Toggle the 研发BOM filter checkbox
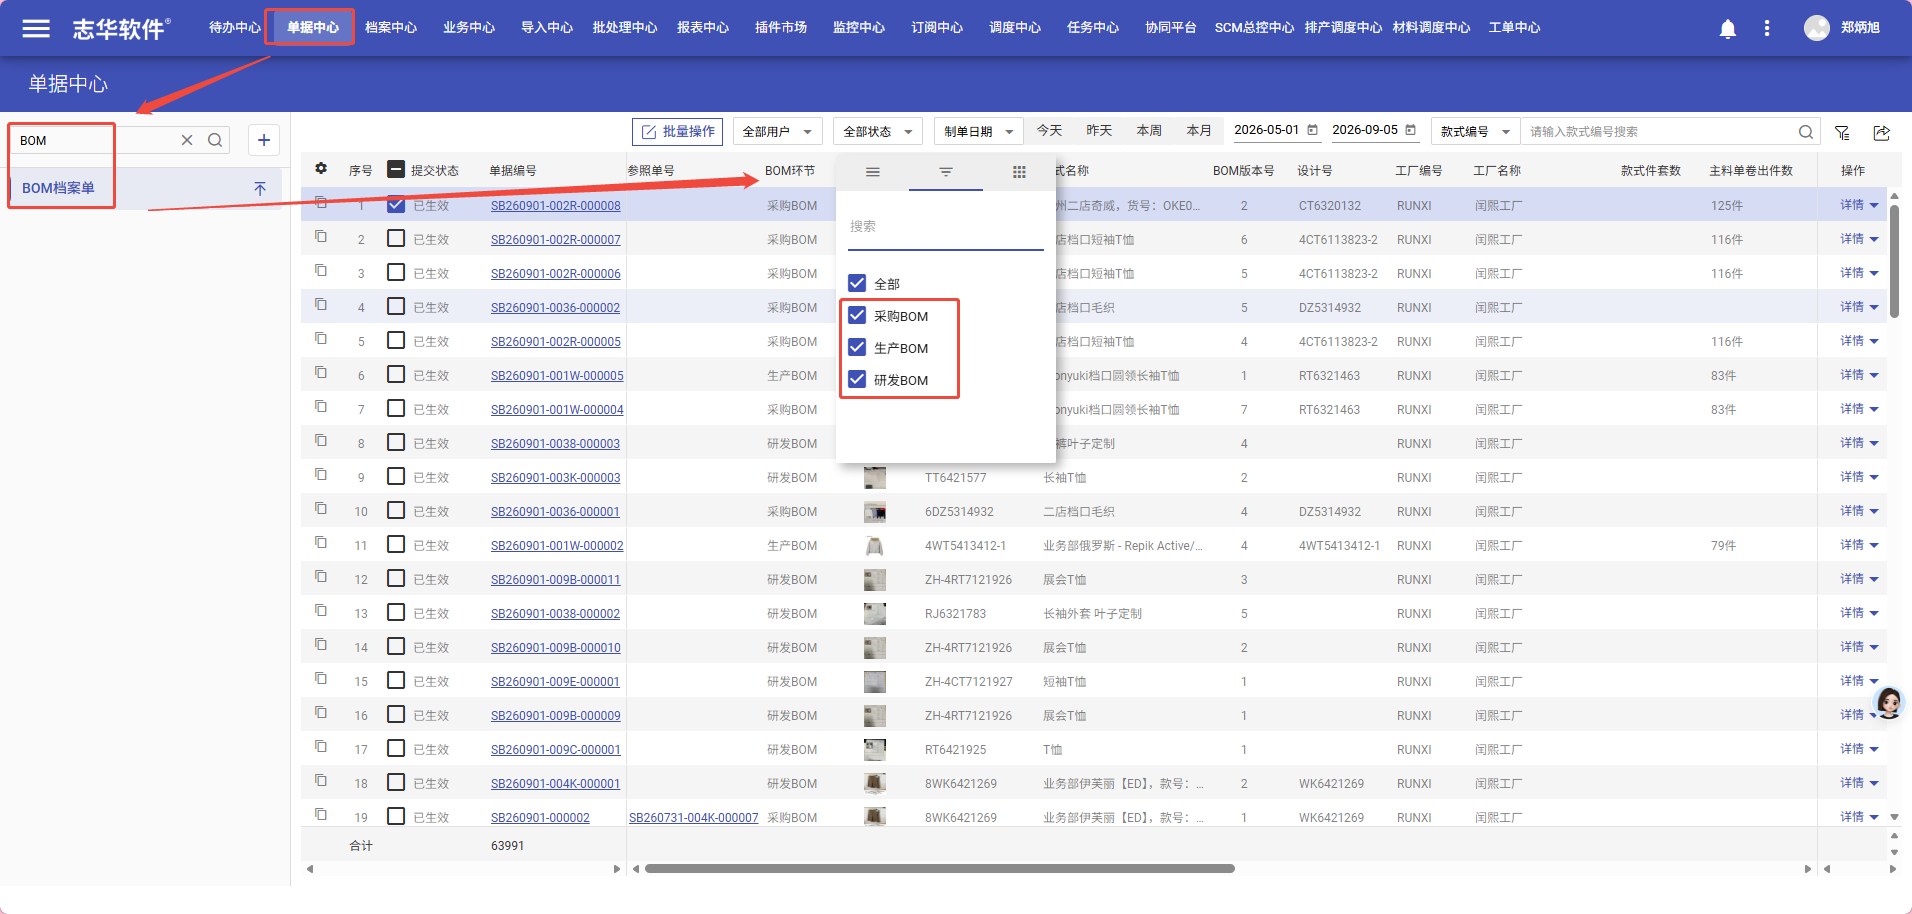The width and height of the screenshot is (1912, 914). coord(857,379)
